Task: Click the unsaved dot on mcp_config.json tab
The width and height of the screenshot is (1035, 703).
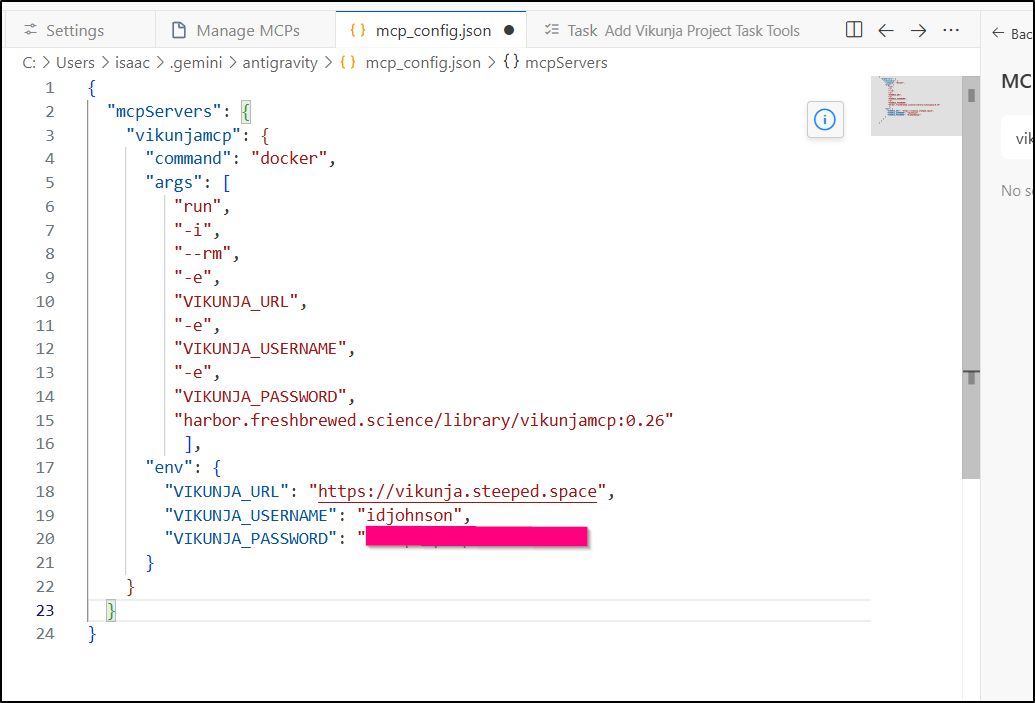Action: (509, 30)
